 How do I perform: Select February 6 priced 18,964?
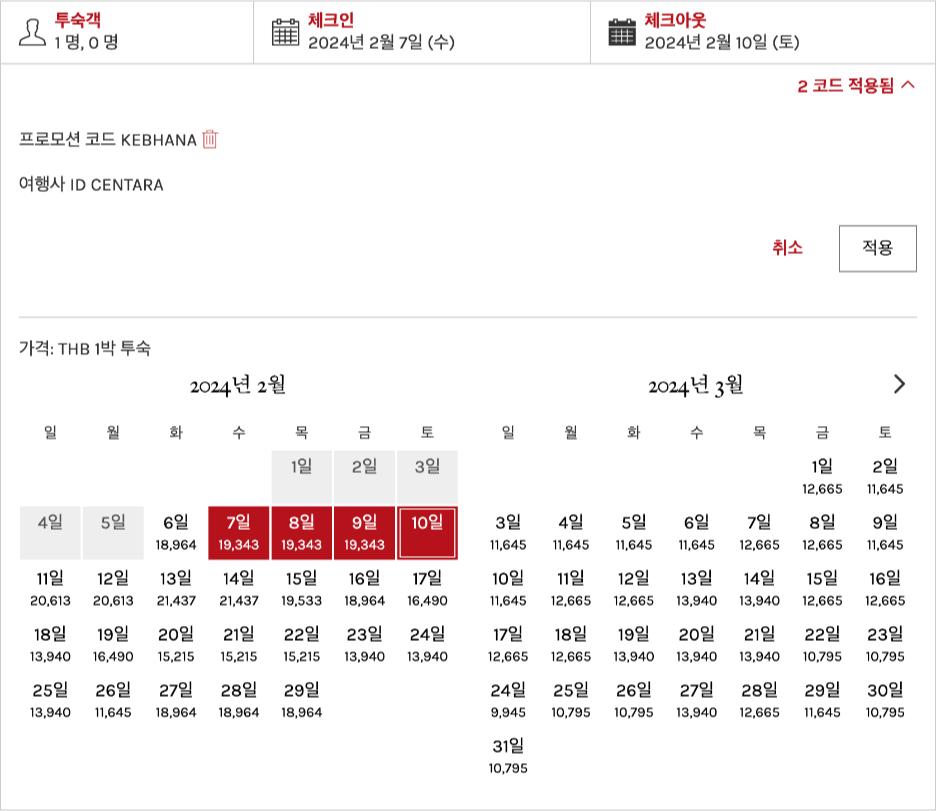point(175,533)
